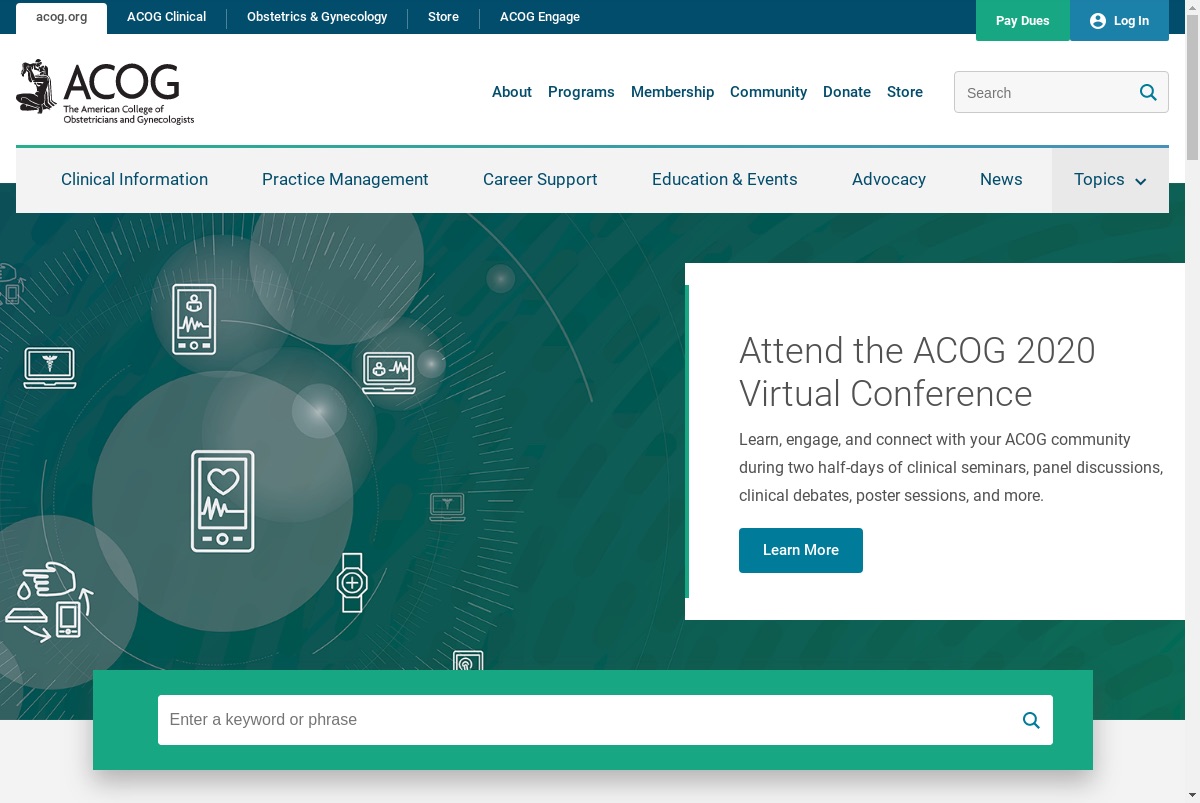Click the Attend the ACOG 2020 Virtual Conference heading
The image size is (1200, 803).
(917, 372)
